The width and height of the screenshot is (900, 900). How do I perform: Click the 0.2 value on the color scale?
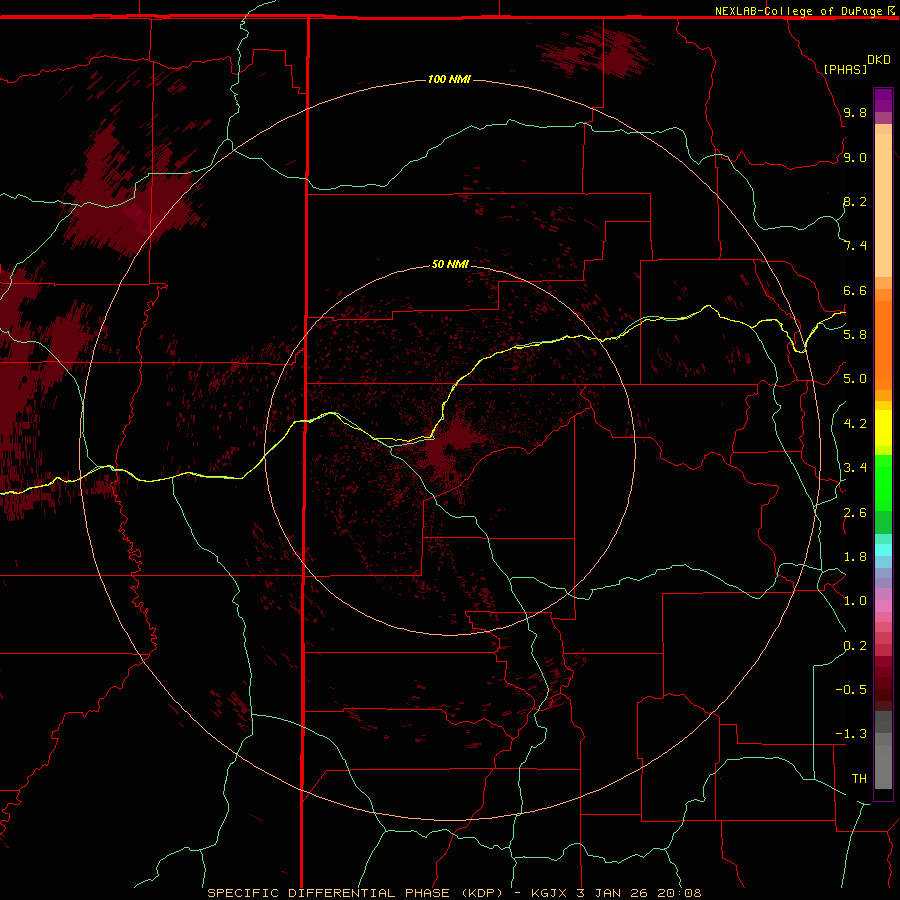point(855,646)
